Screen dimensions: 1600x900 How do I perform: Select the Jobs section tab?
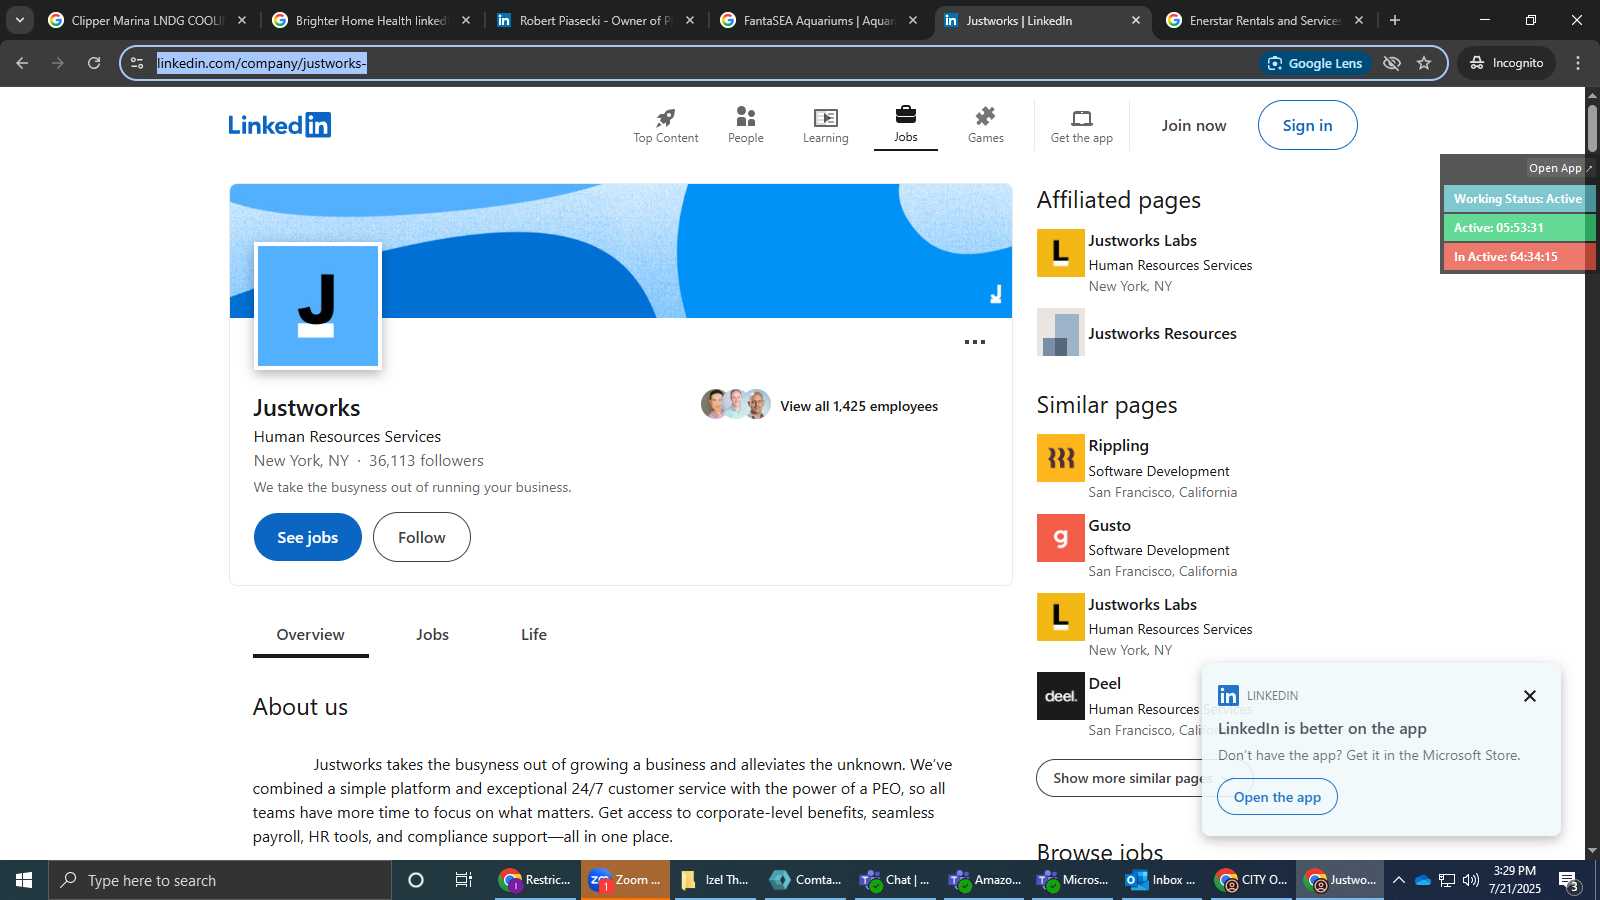tap(432, 635)
